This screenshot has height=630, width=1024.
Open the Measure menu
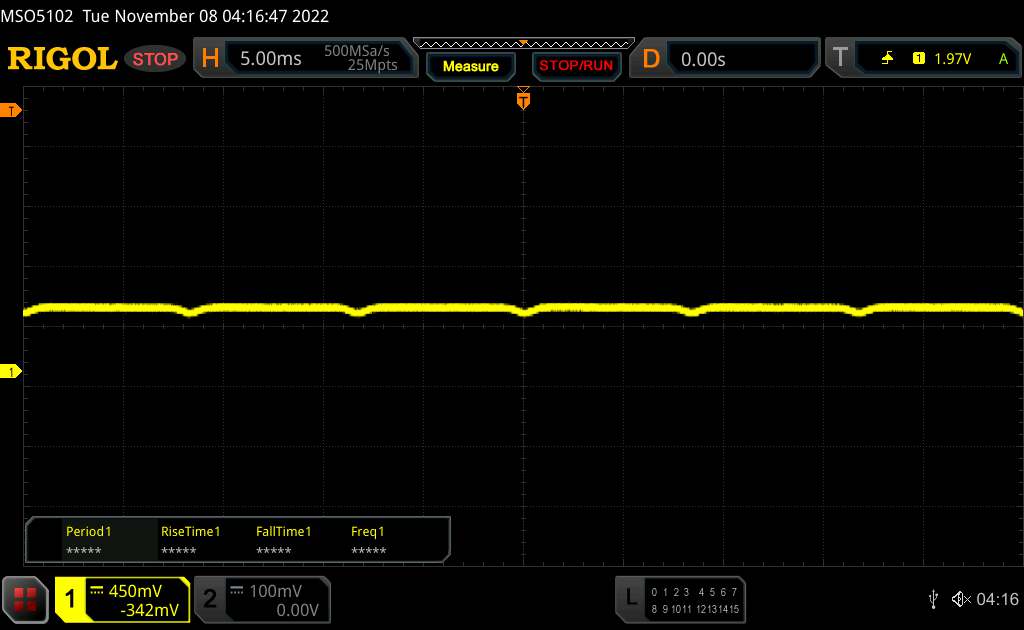tap(470, 66)
